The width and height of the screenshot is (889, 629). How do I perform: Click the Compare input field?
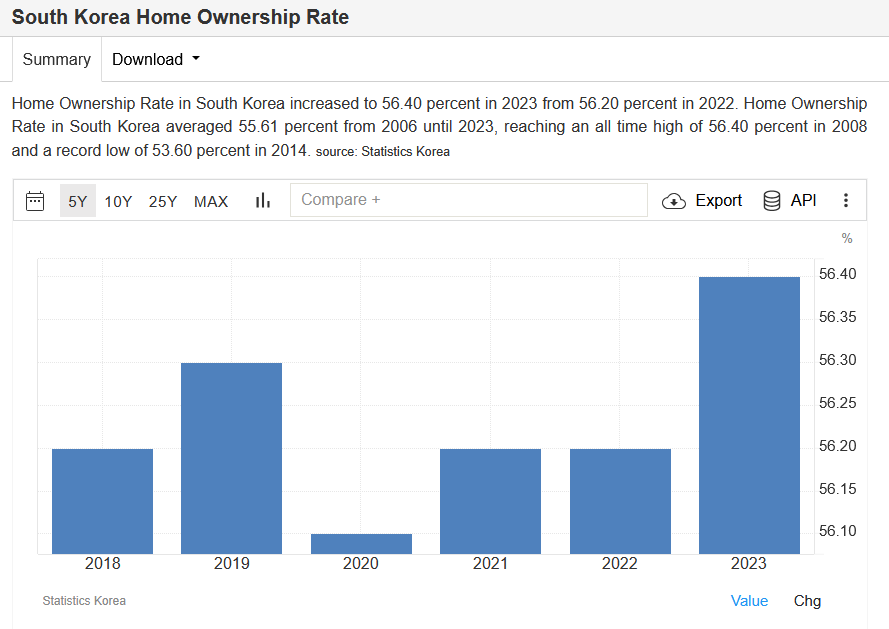(x=468, y=200)
